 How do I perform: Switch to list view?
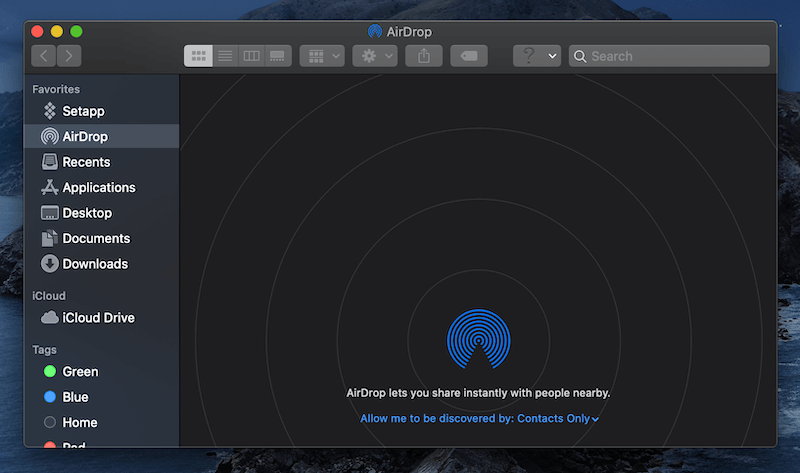tap(226, 56)
